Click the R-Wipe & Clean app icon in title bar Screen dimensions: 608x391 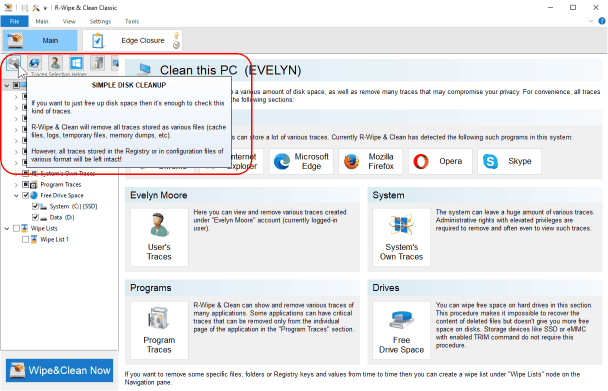8,7
